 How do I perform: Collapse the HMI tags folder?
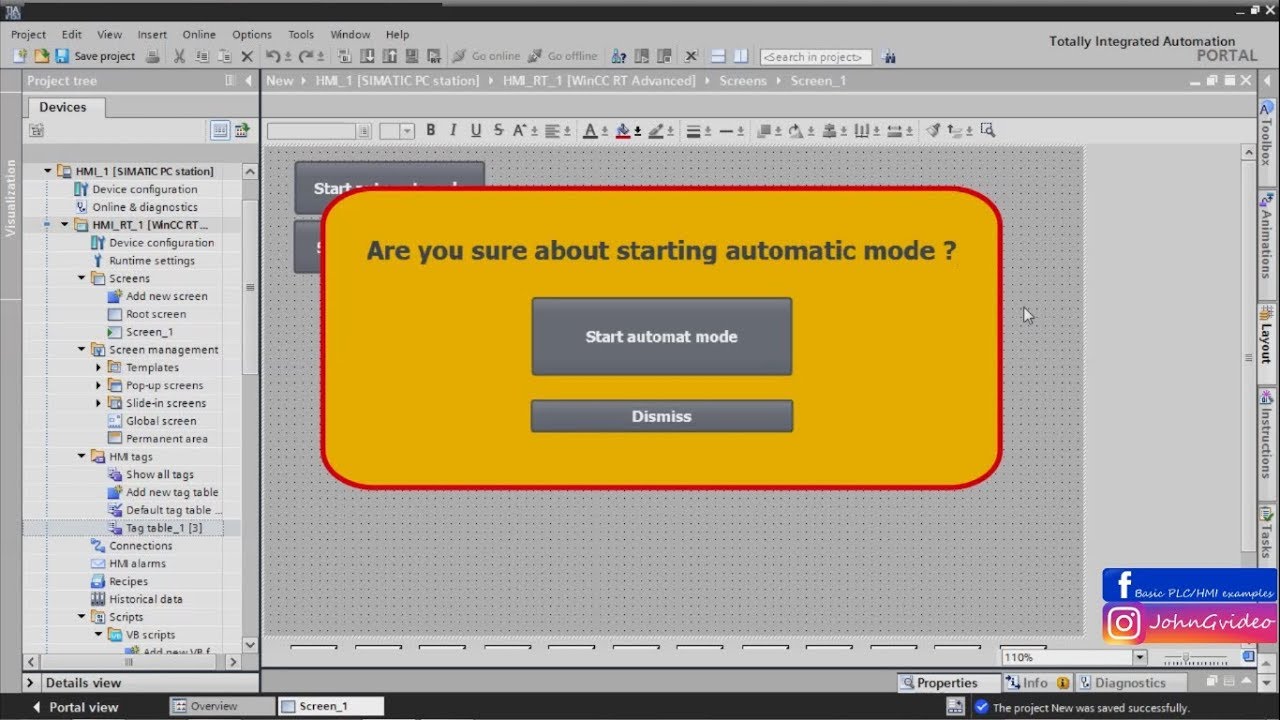pyautogui.click(x=81, y=456)
